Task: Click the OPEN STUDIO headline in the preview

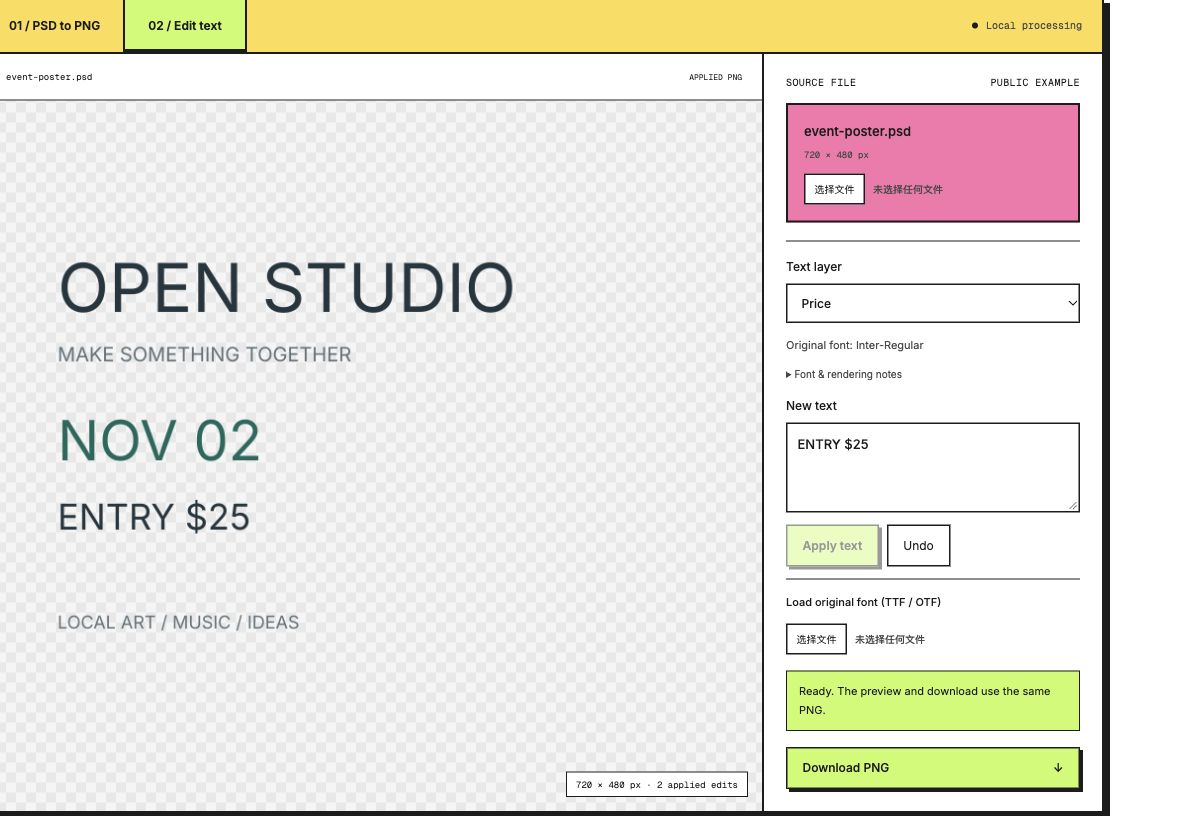Action: click(287, 288)
